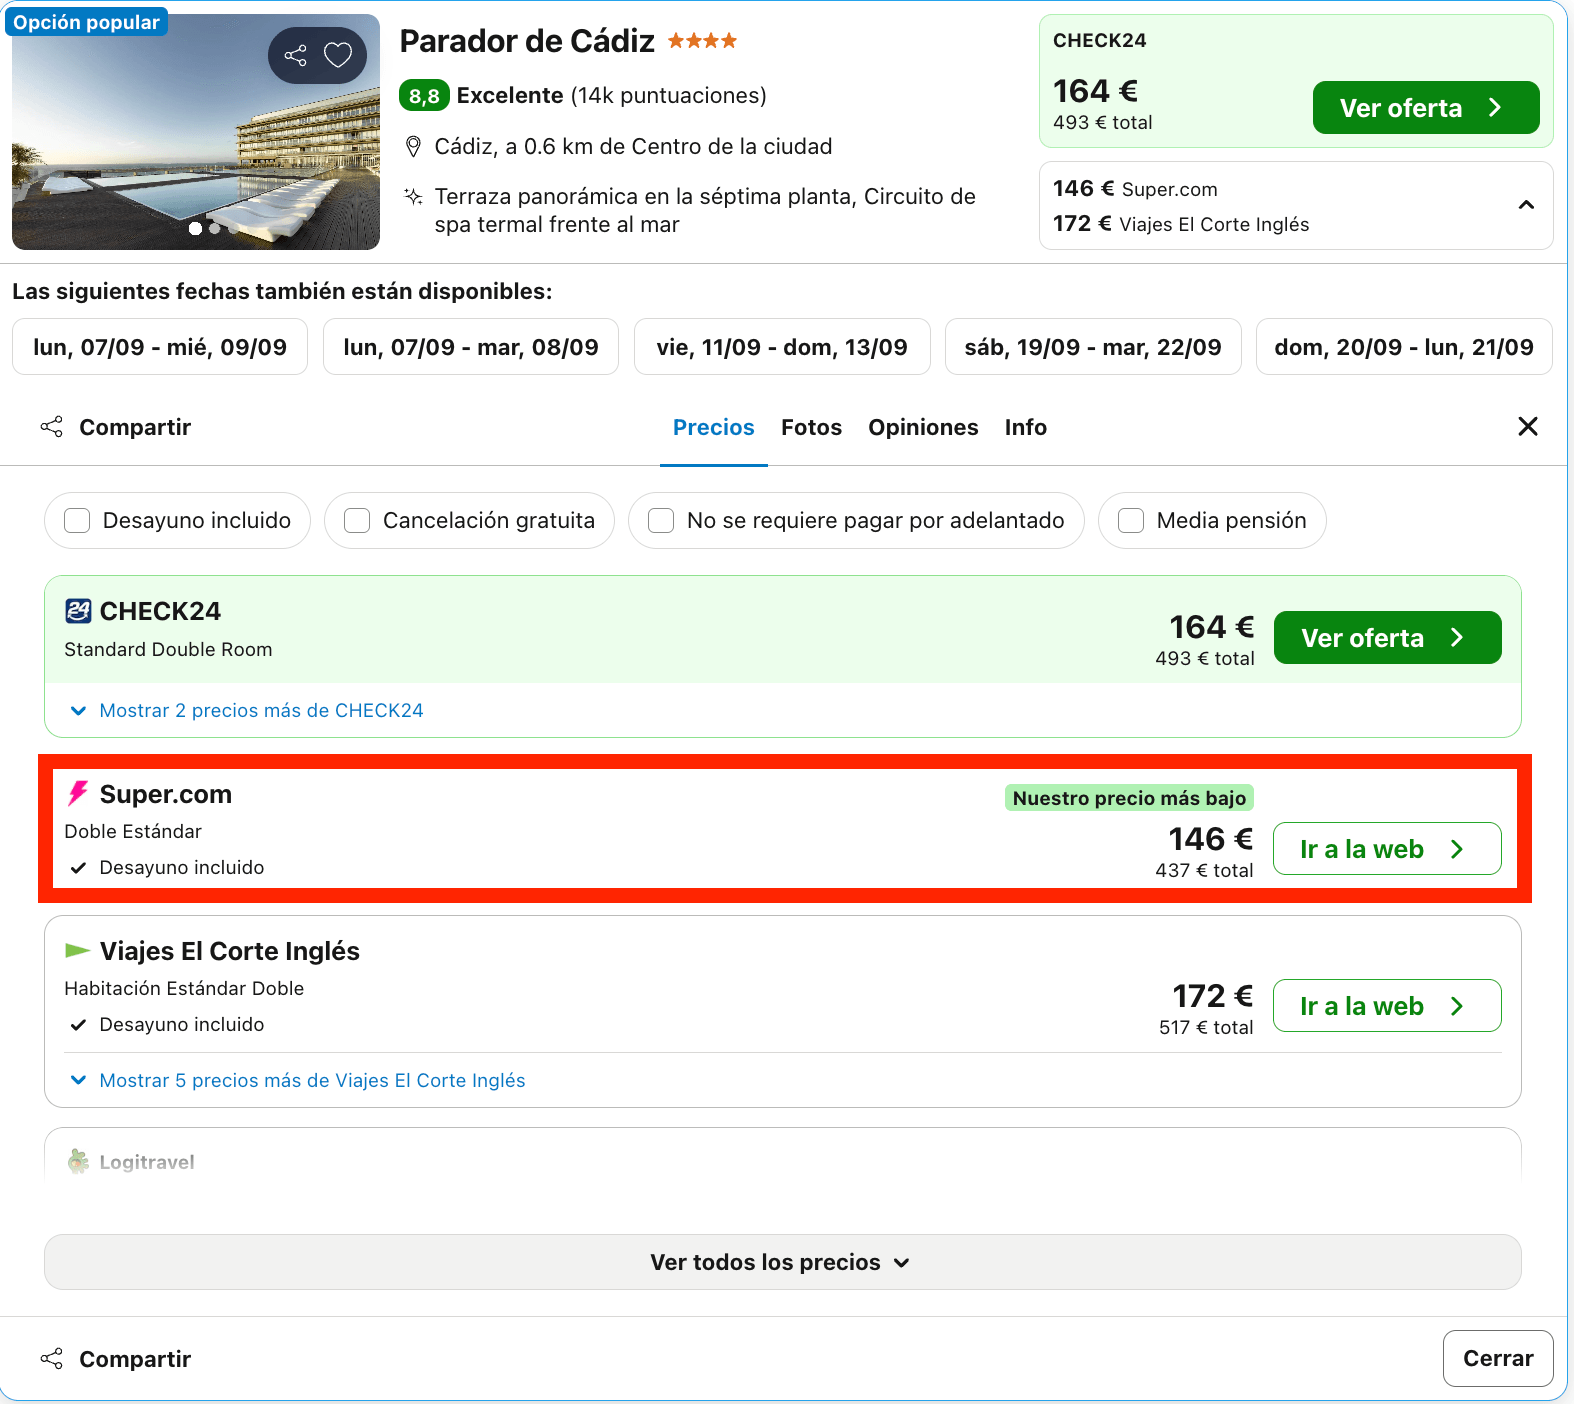Click the bottom Compartir link
Viewport: 1574px width, 1404px height.
116,1359
